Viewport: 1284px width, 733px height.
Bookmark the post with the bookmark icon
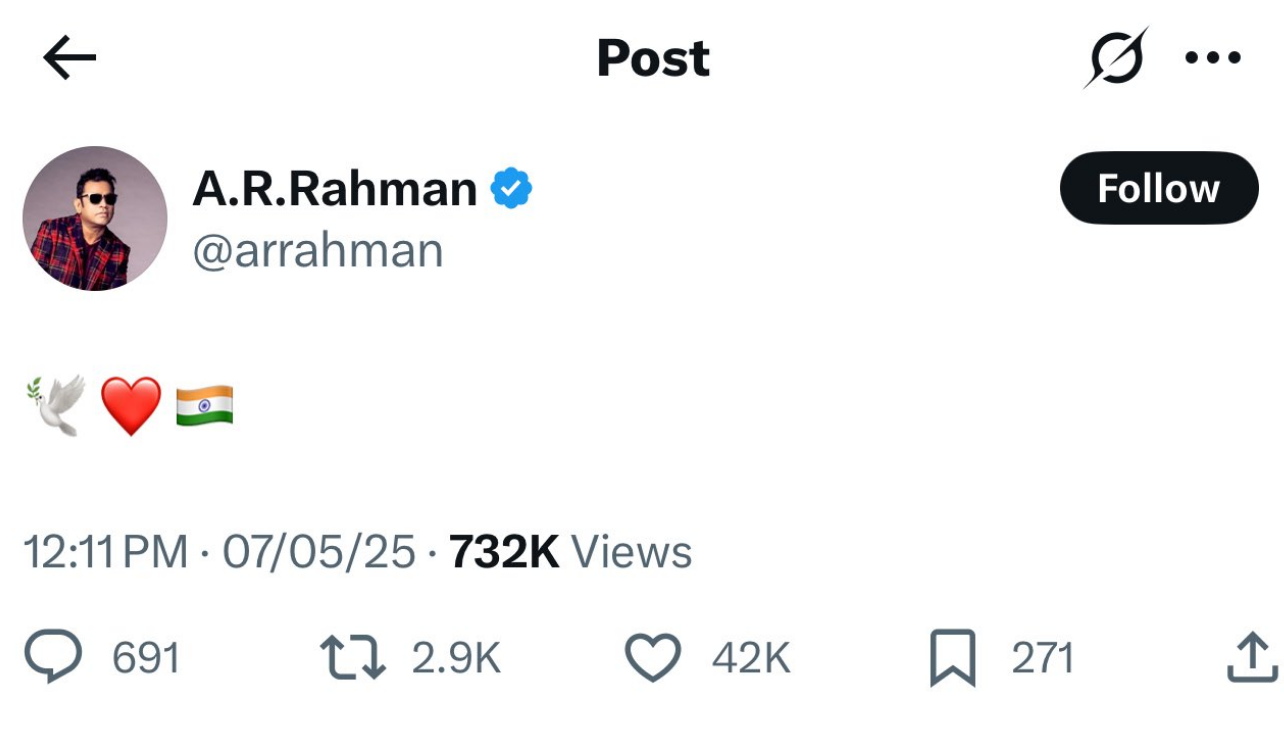click(952, 657)
